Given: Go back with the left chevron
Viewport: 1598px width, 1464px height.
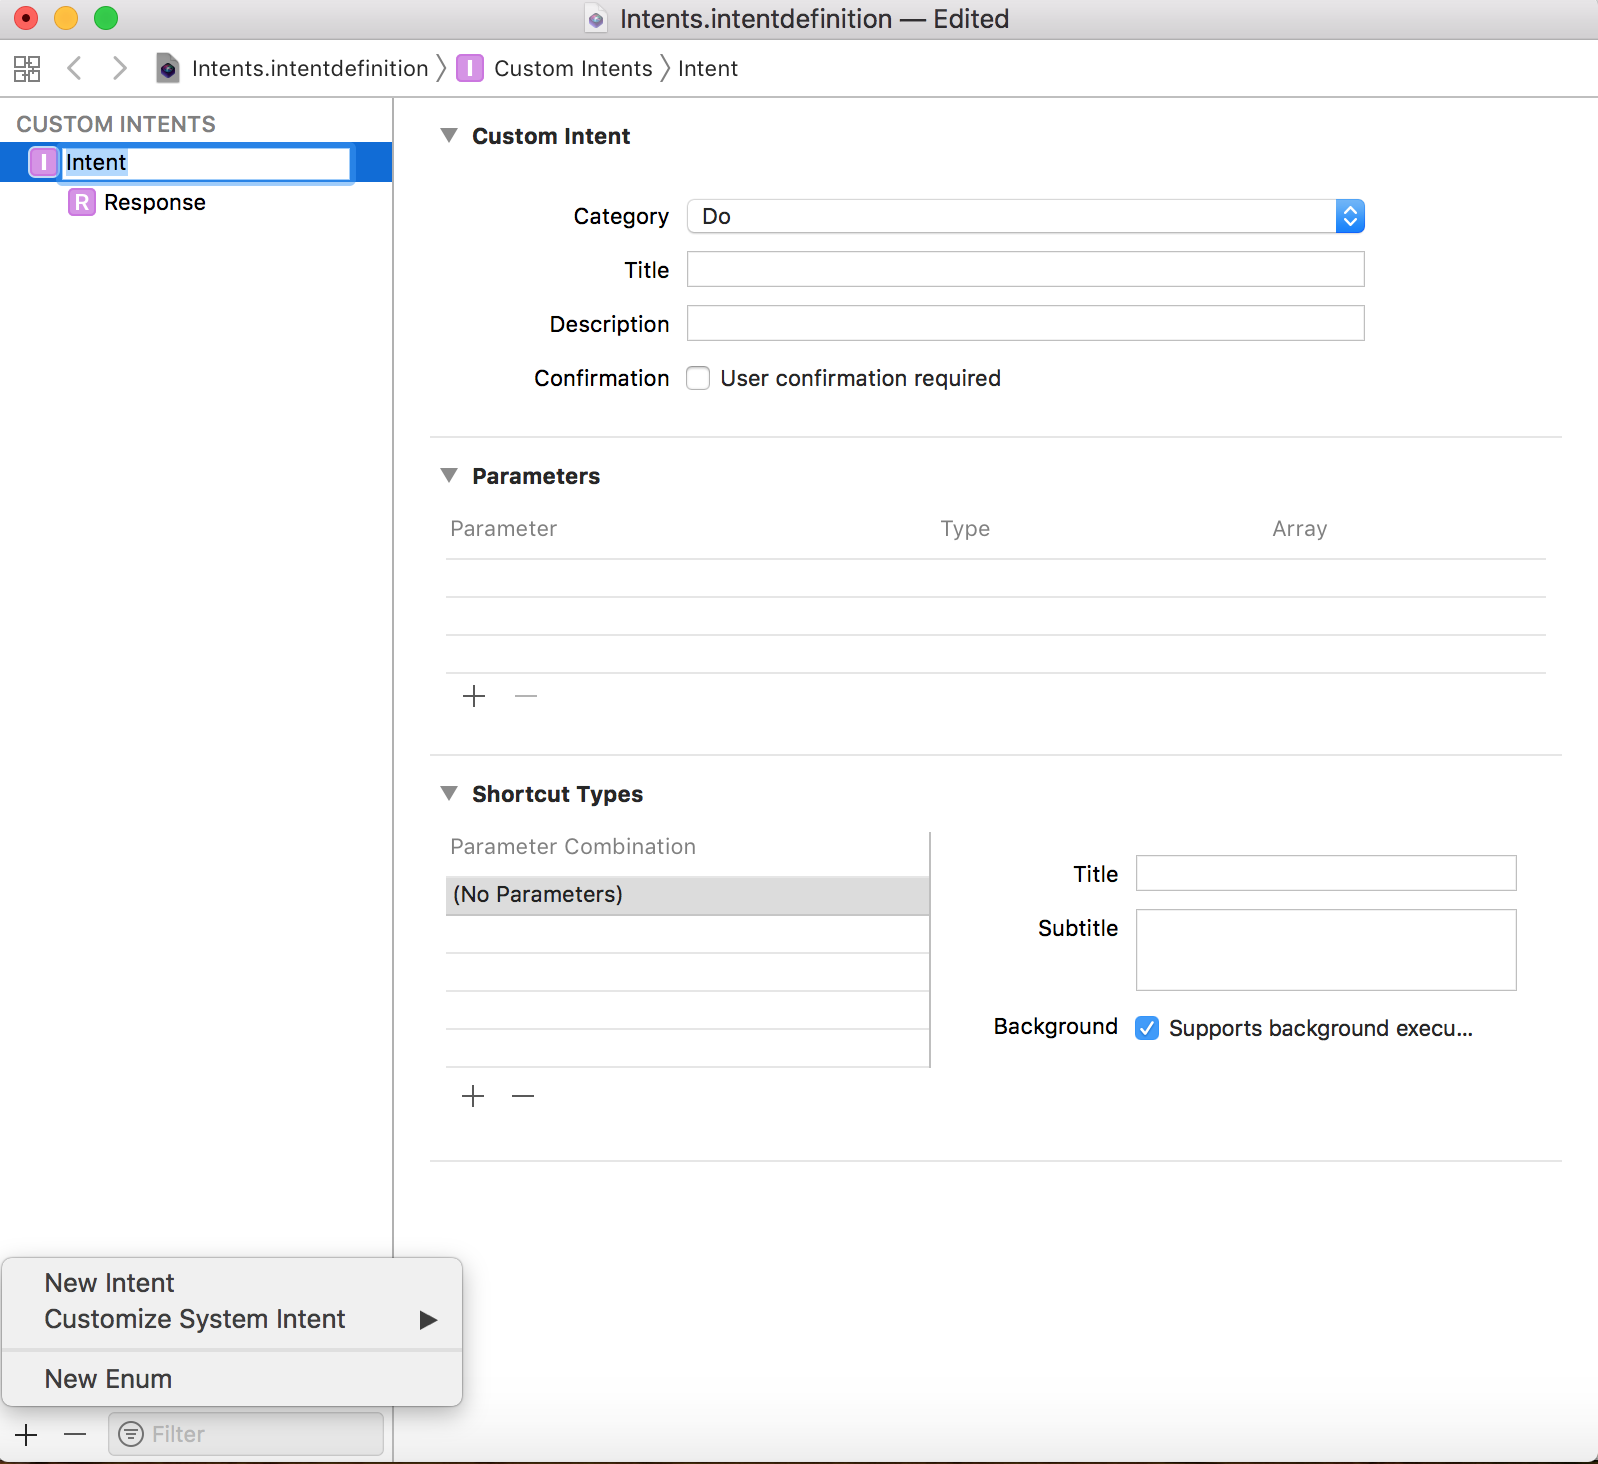Looking at the screenshot, I should tap(74, 68).
